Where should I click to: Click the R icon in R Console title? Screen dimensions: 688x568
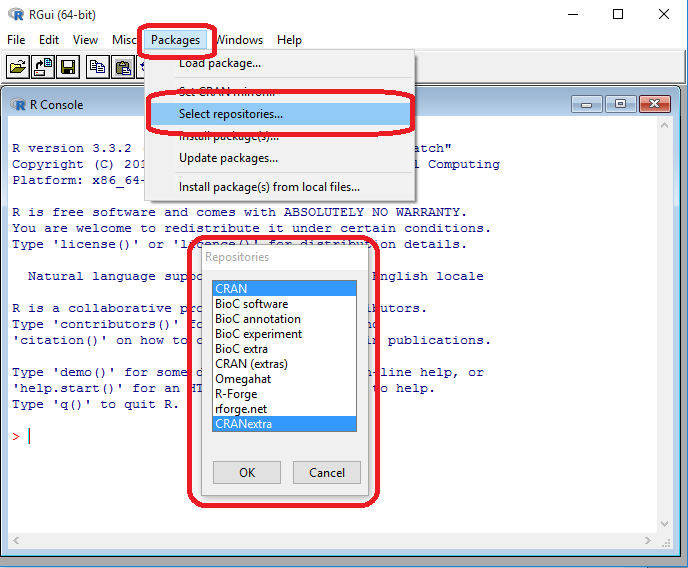point(19,104)
